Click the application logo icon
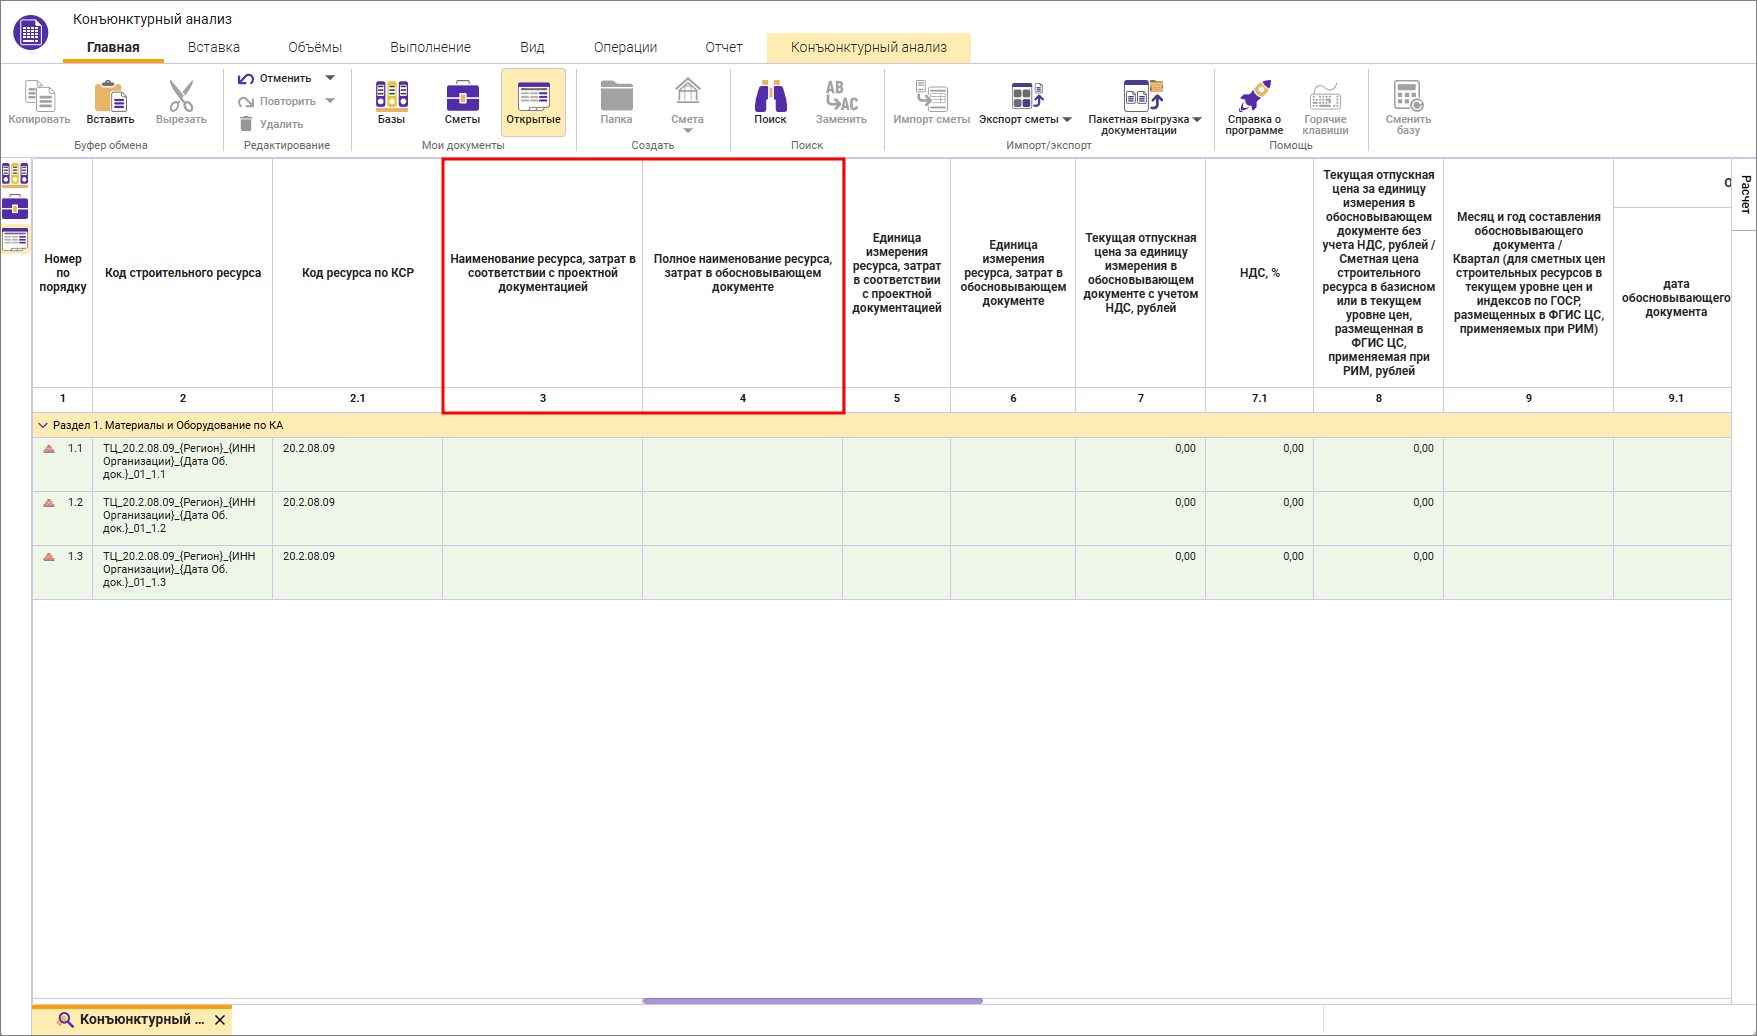The height and width of the screenshot is (1036, 1757). pos(30,32)
